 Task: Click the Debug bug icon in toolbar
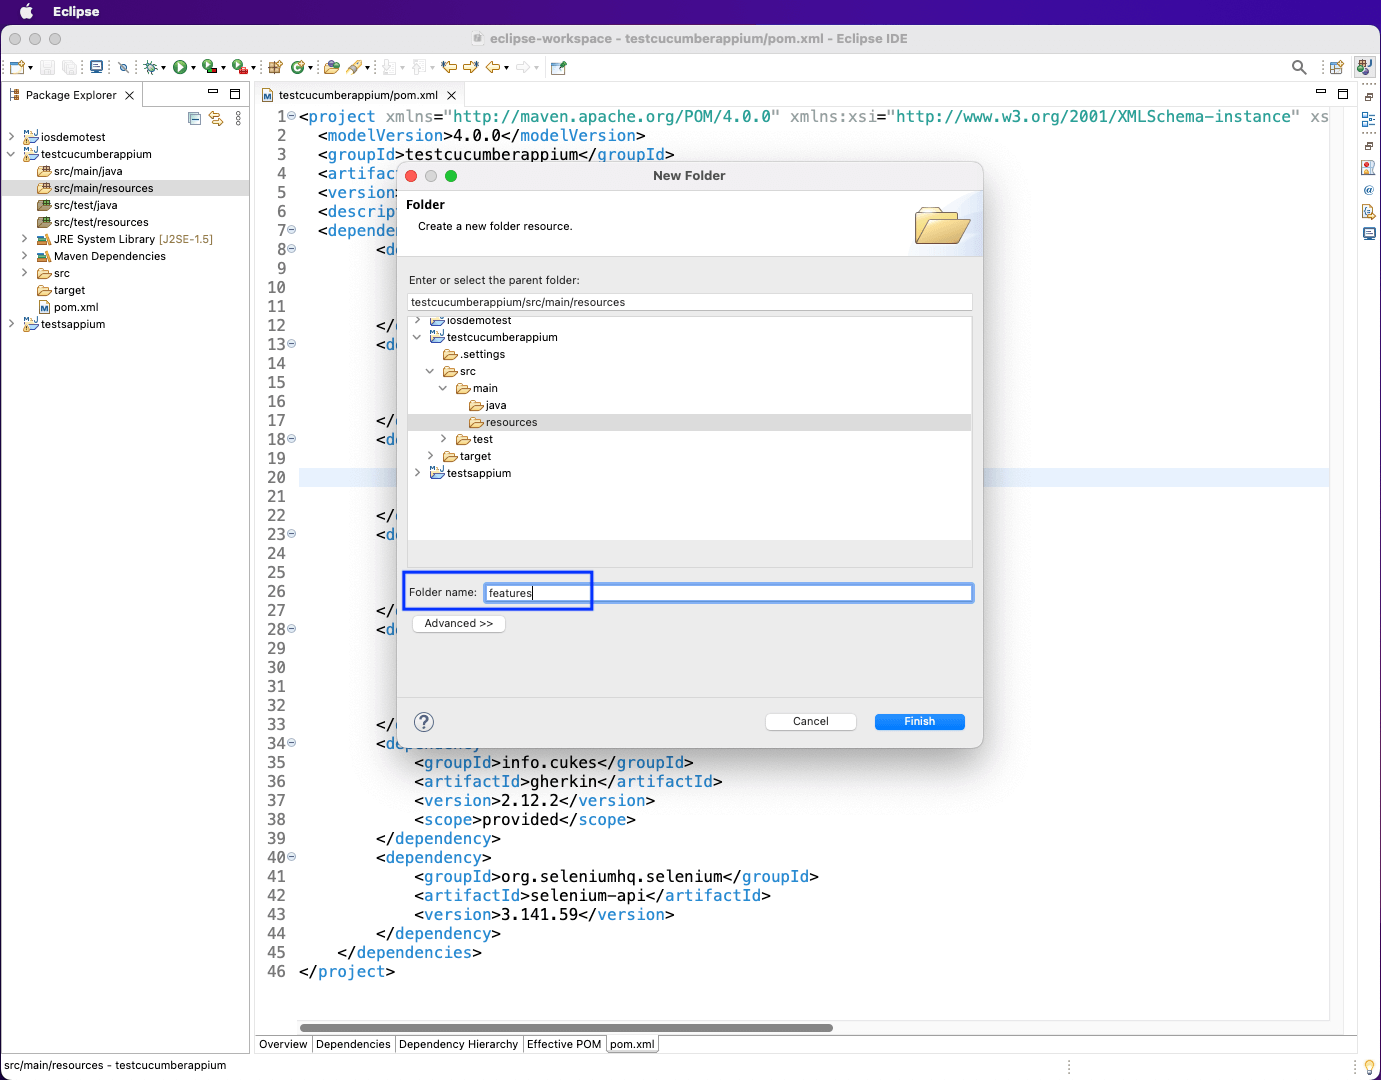150,67
